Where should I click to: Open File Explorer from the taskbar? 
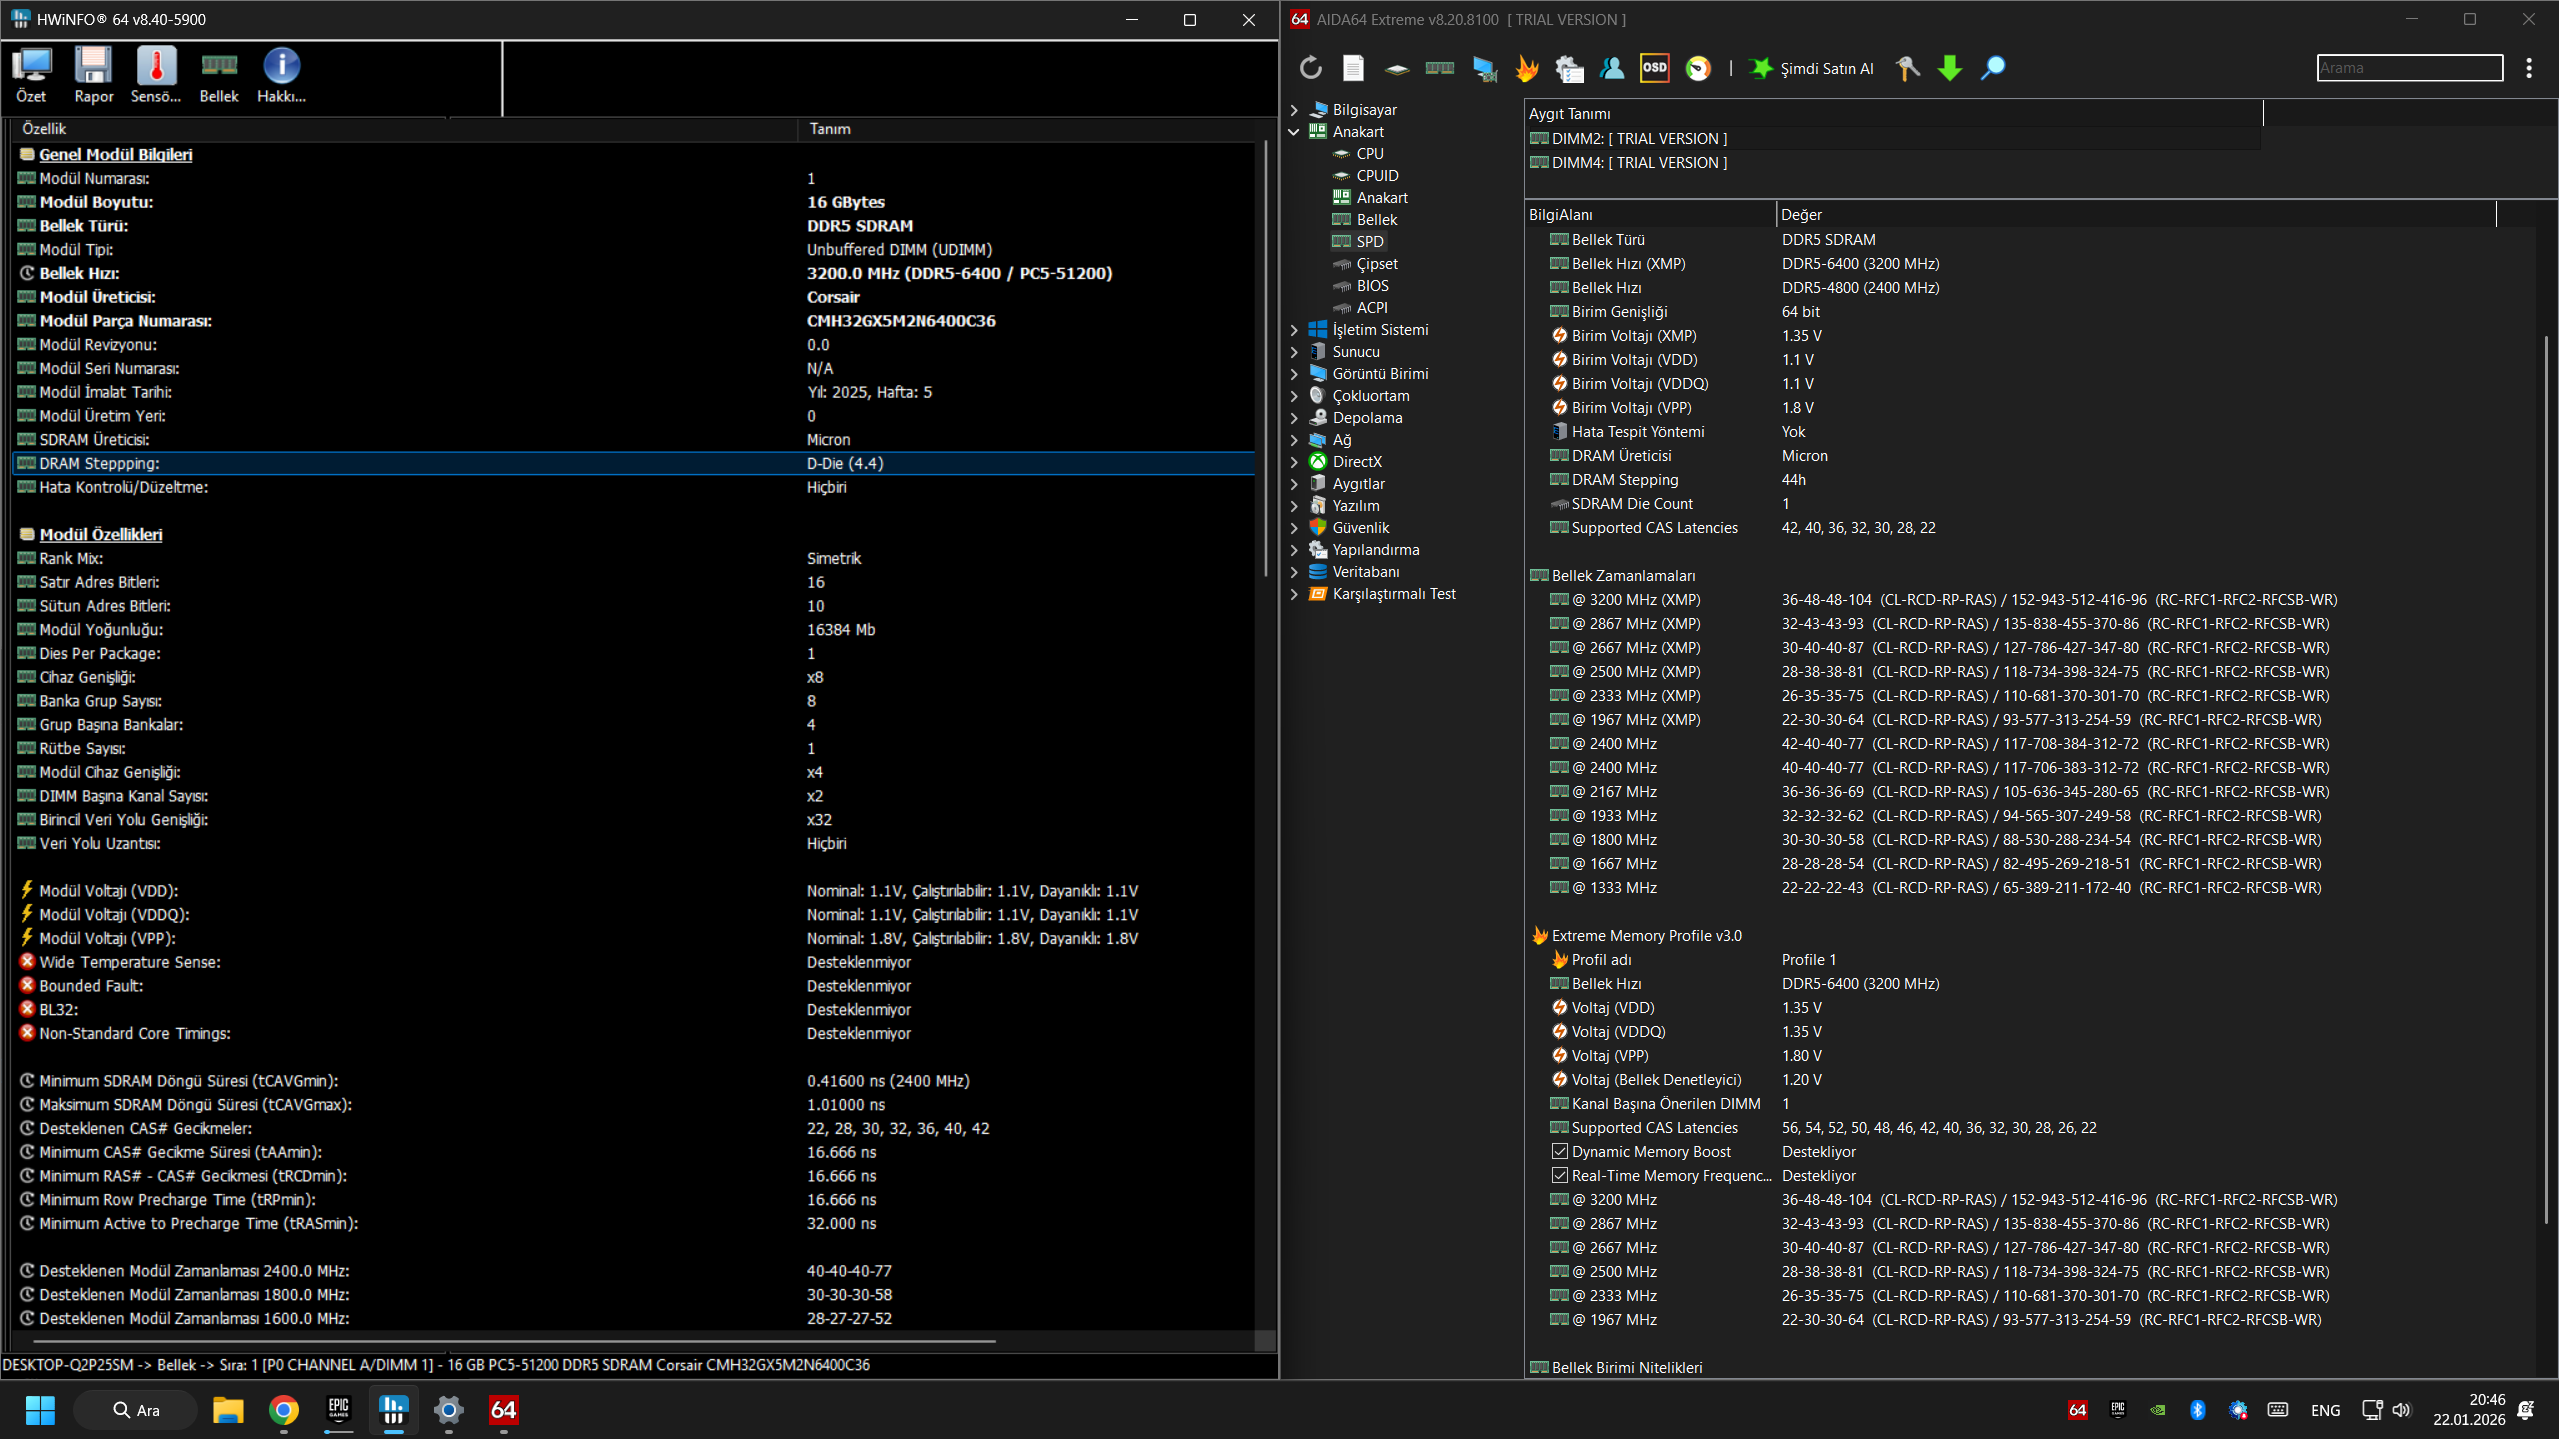[228, 1410]
